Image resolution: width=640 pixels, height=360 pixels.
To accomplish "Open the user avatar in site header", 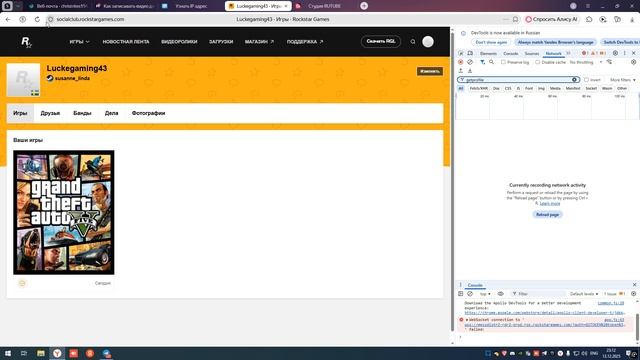I will [x=428, y=42].
